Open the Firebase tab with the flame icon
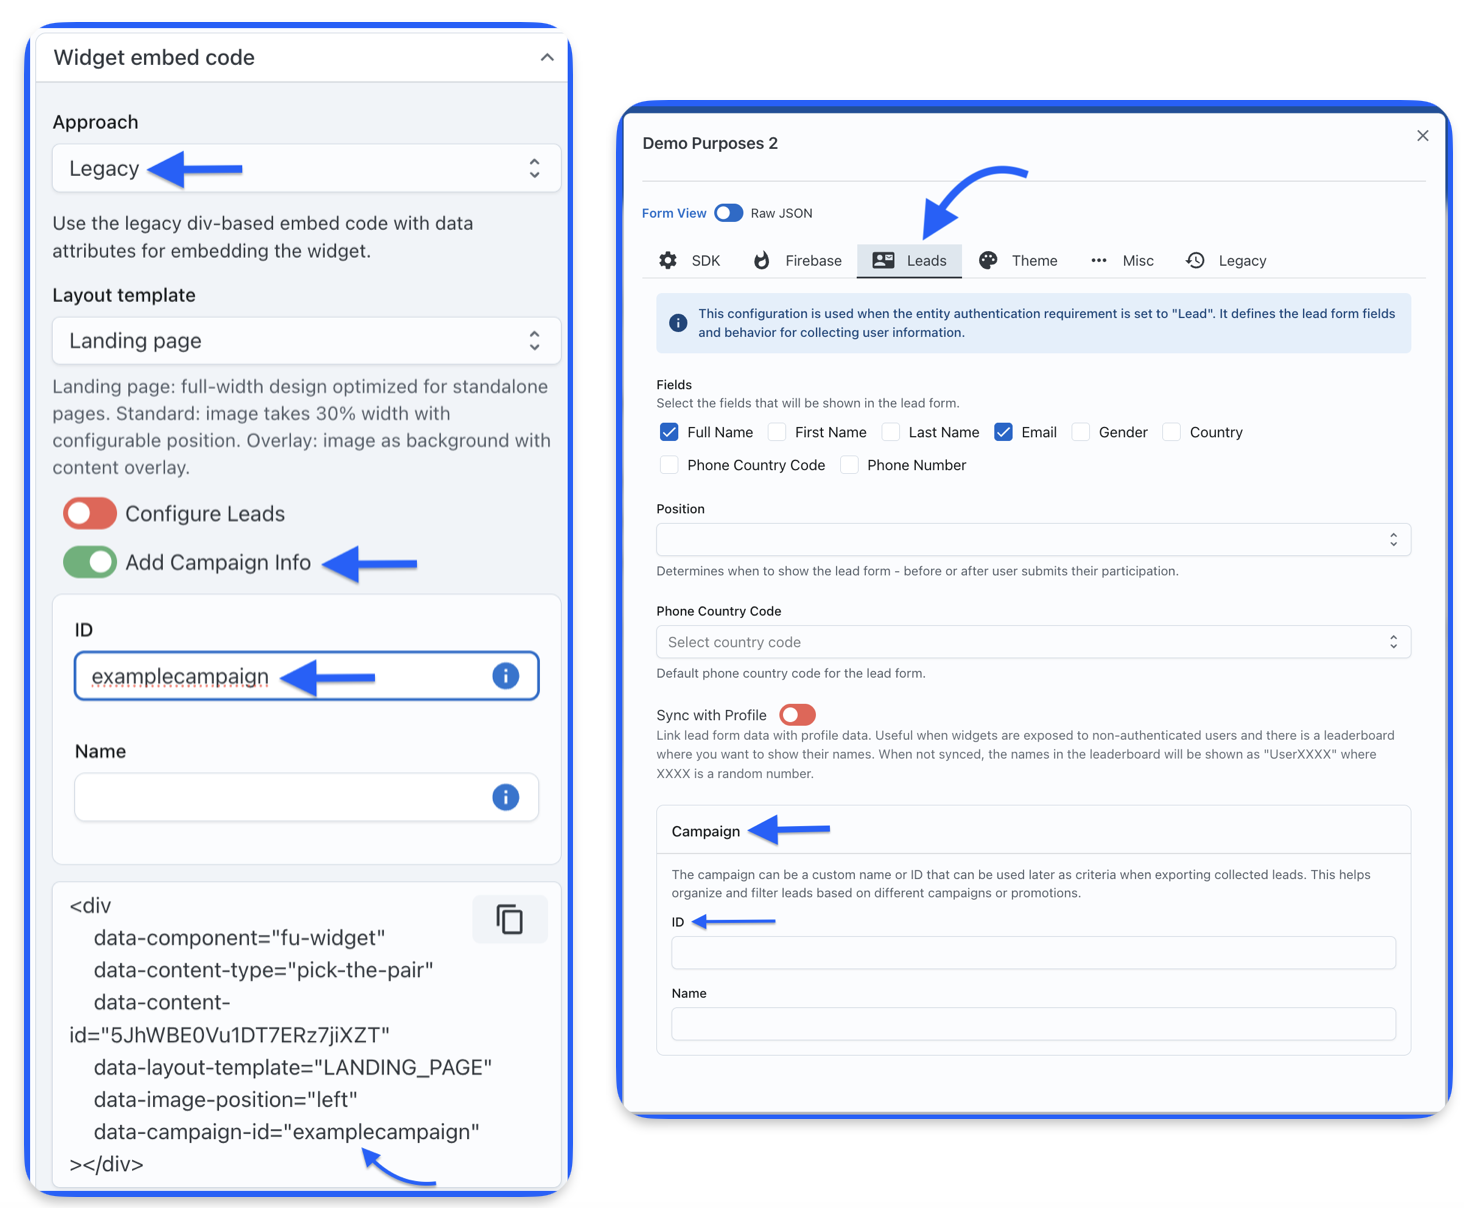Screen dimensions: 1464x1208 tap(797, 261)
